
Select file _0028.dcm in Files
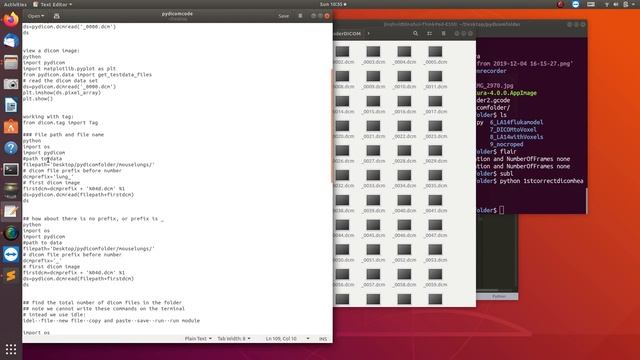tap(404, 154)
